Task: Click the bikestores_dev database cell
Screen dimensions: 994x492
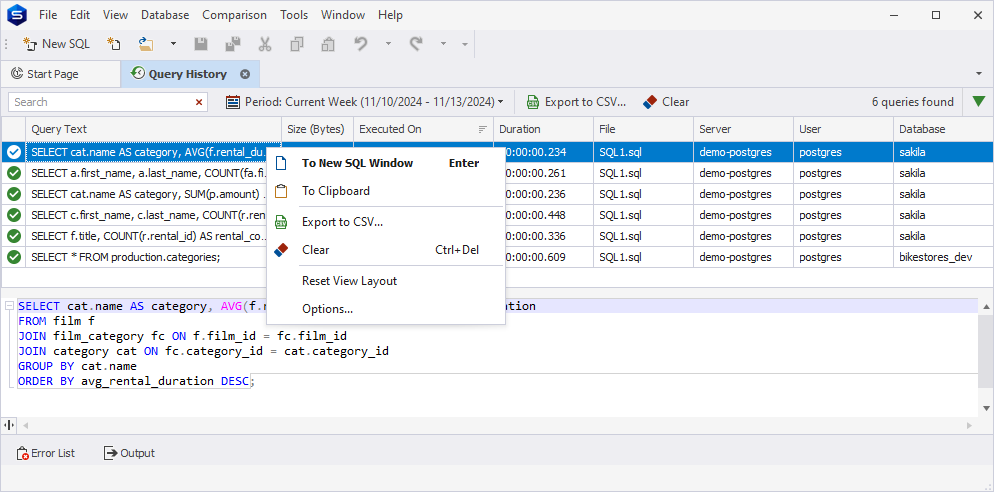Action: pos(943,257)
